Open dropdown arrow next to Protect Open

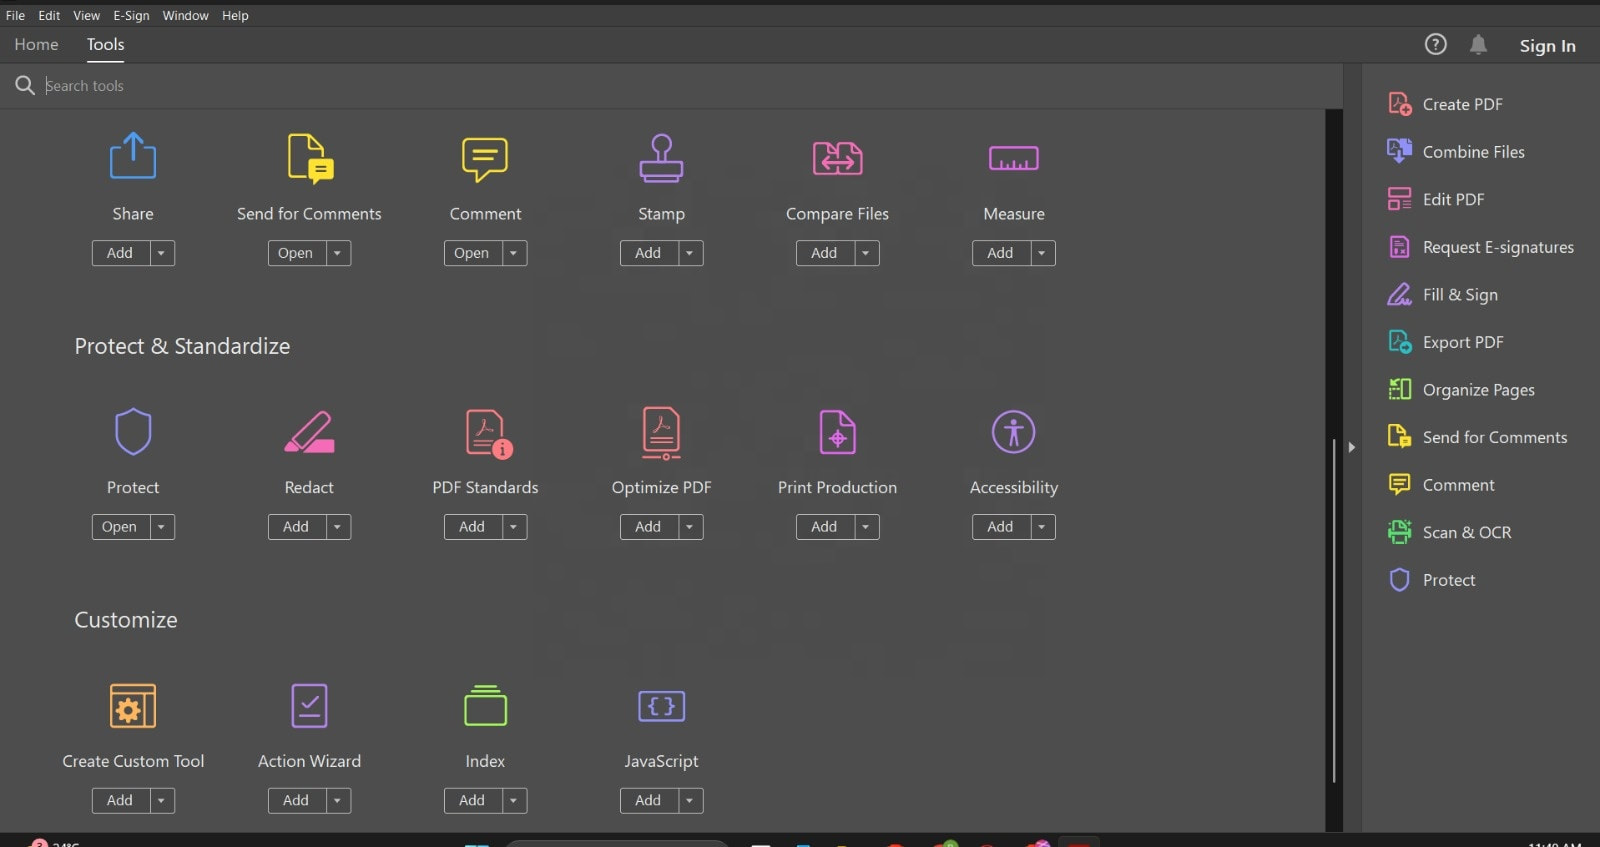point(161,527)
